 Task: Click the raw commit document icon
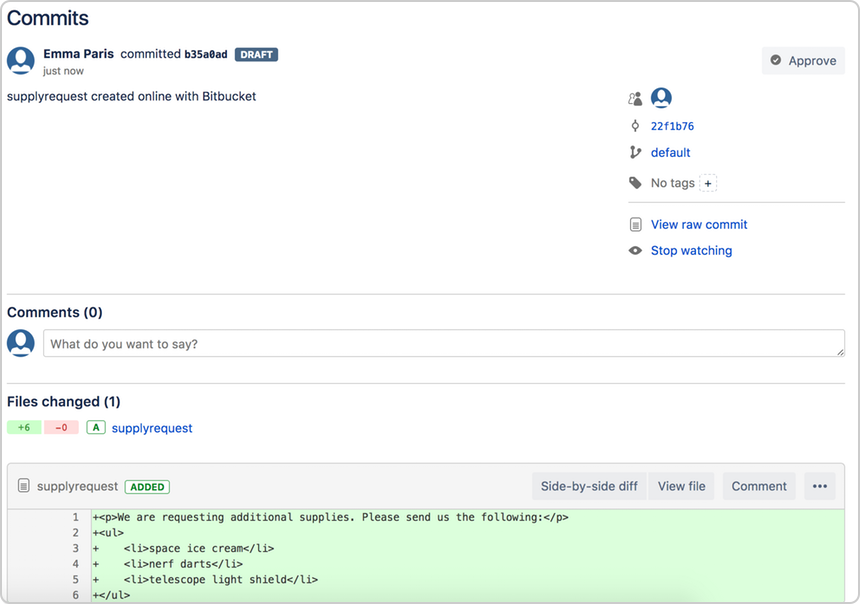(635, 224)
